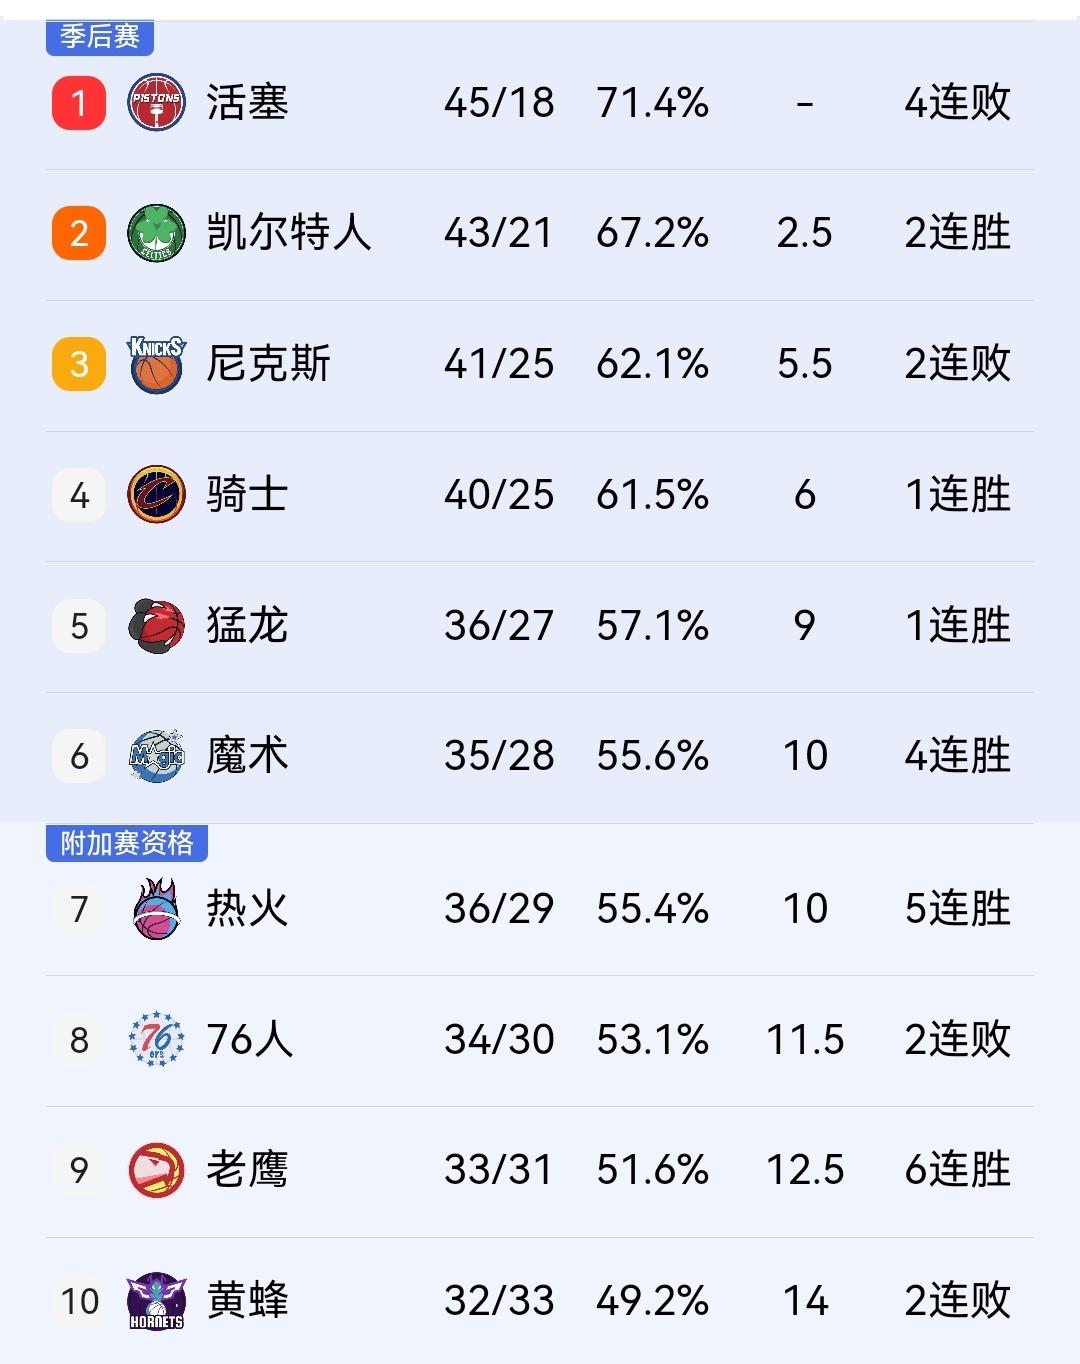Click the rank 1 badge
The height and width of the screenshot is (1364, 1080).
78,102
